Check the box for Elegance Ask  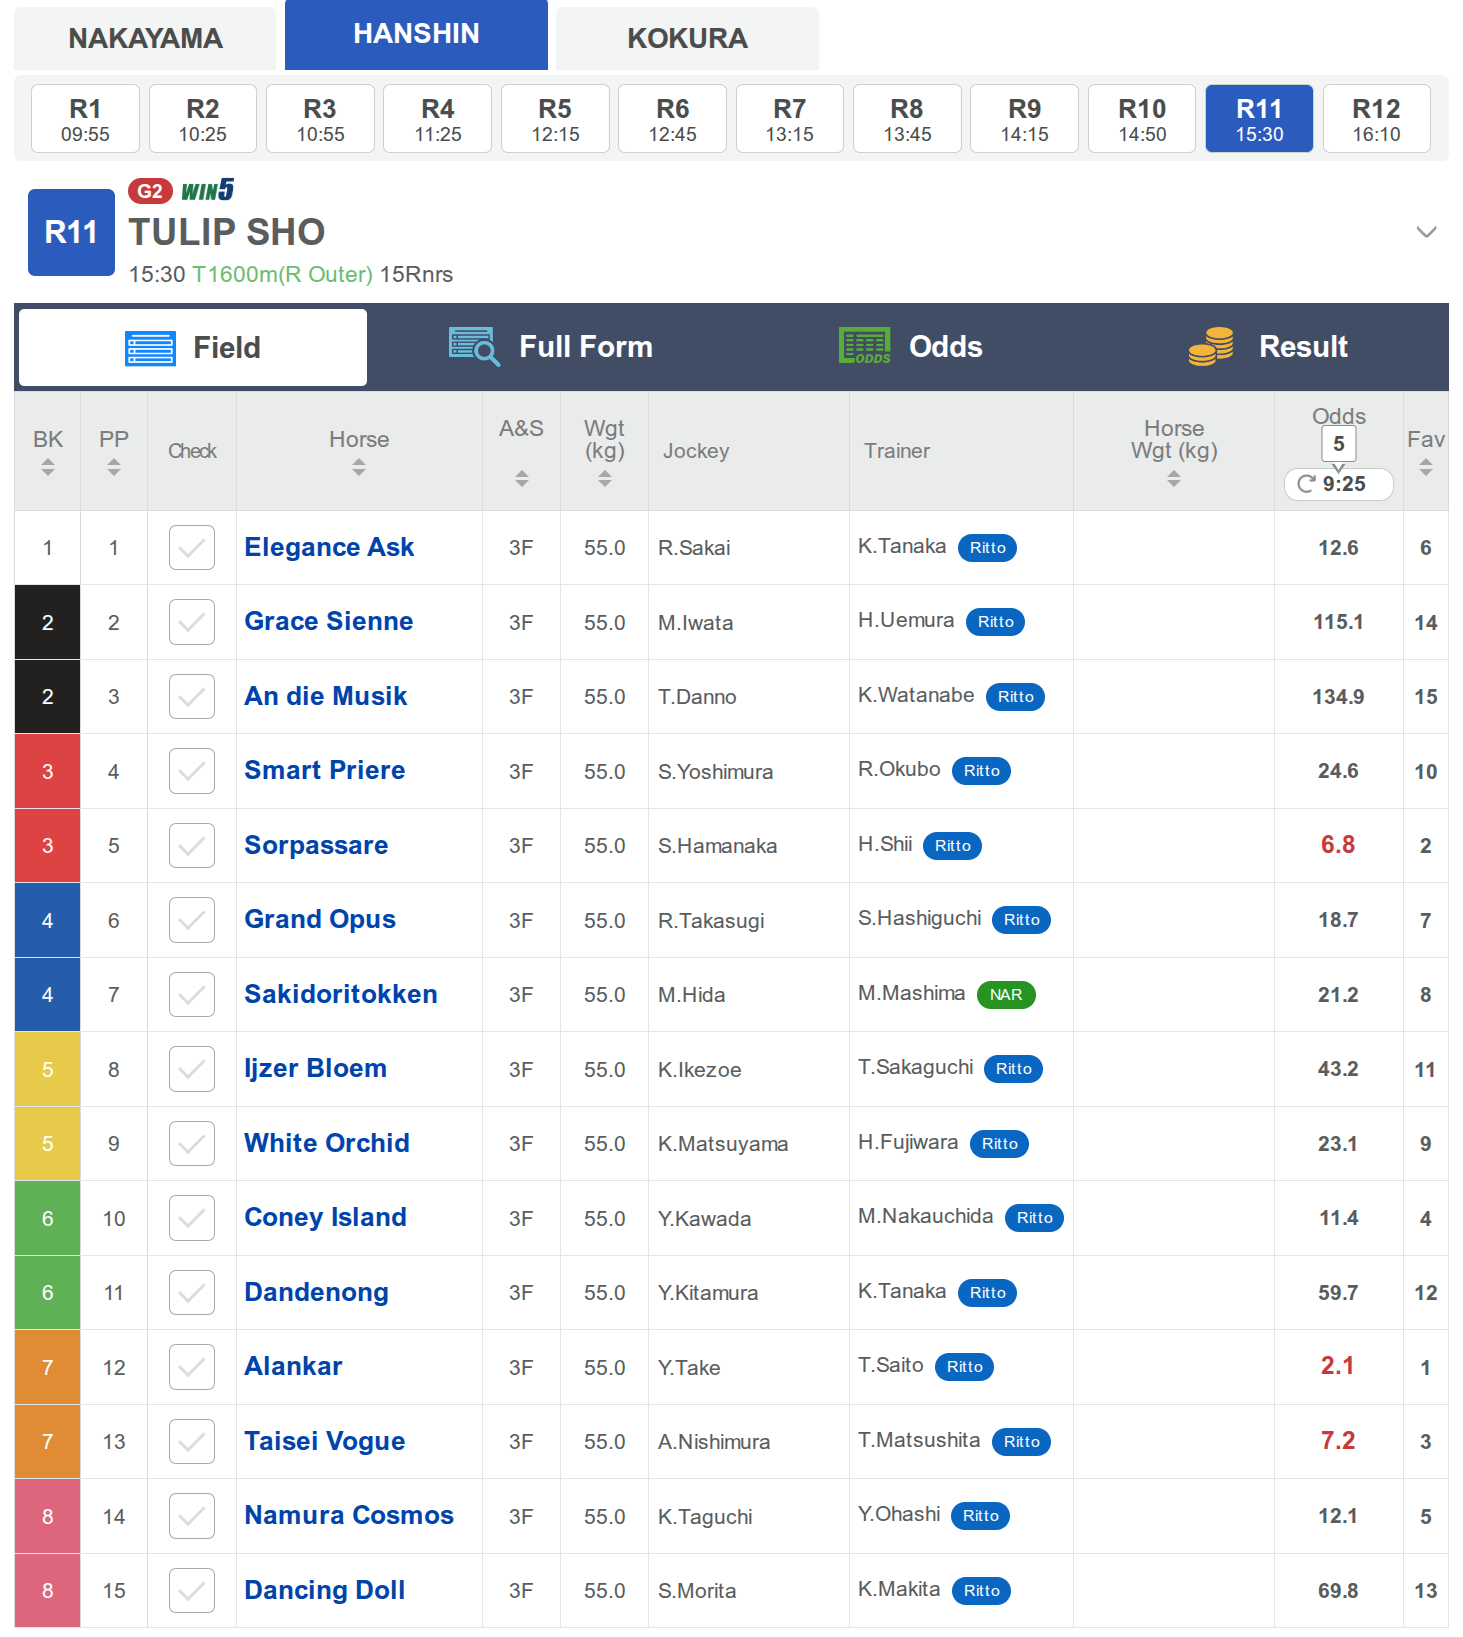[x=192, y=548]
